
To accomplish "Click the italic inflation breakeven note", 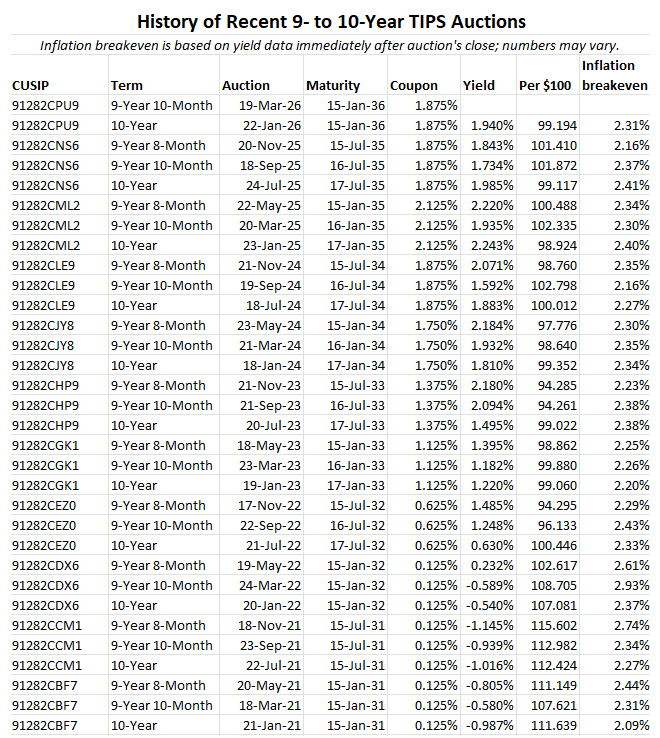I will (330, 45).
